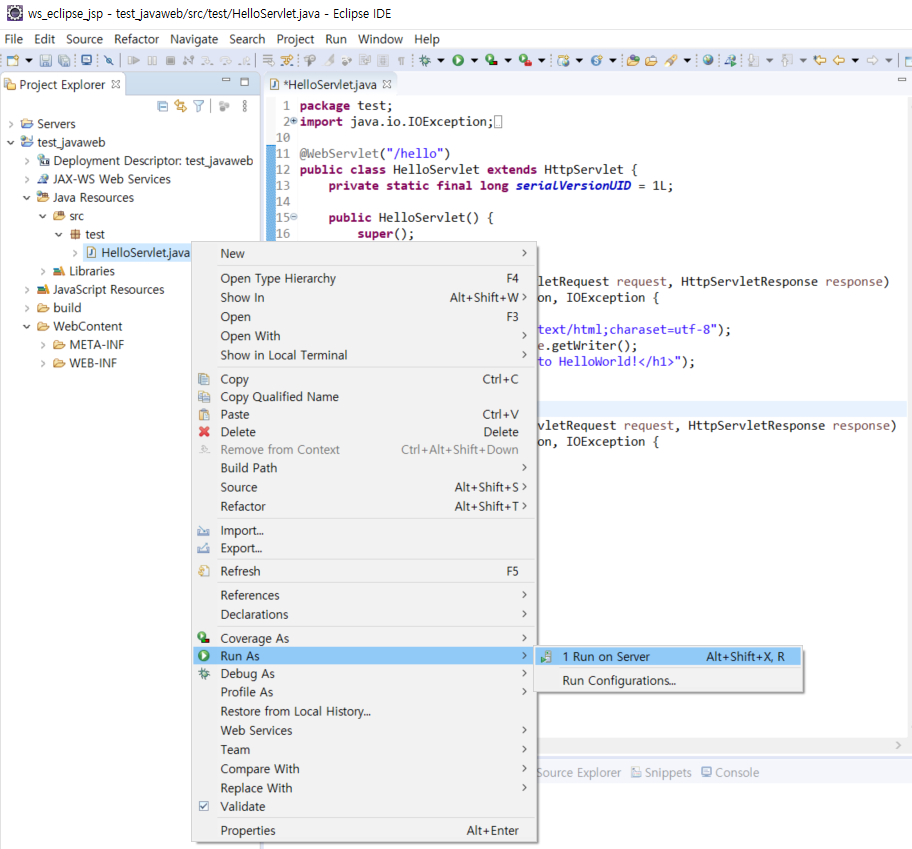This screenshot has height=849, width=912.
Task: Click Export... in context menu
Action: [364, 548]
